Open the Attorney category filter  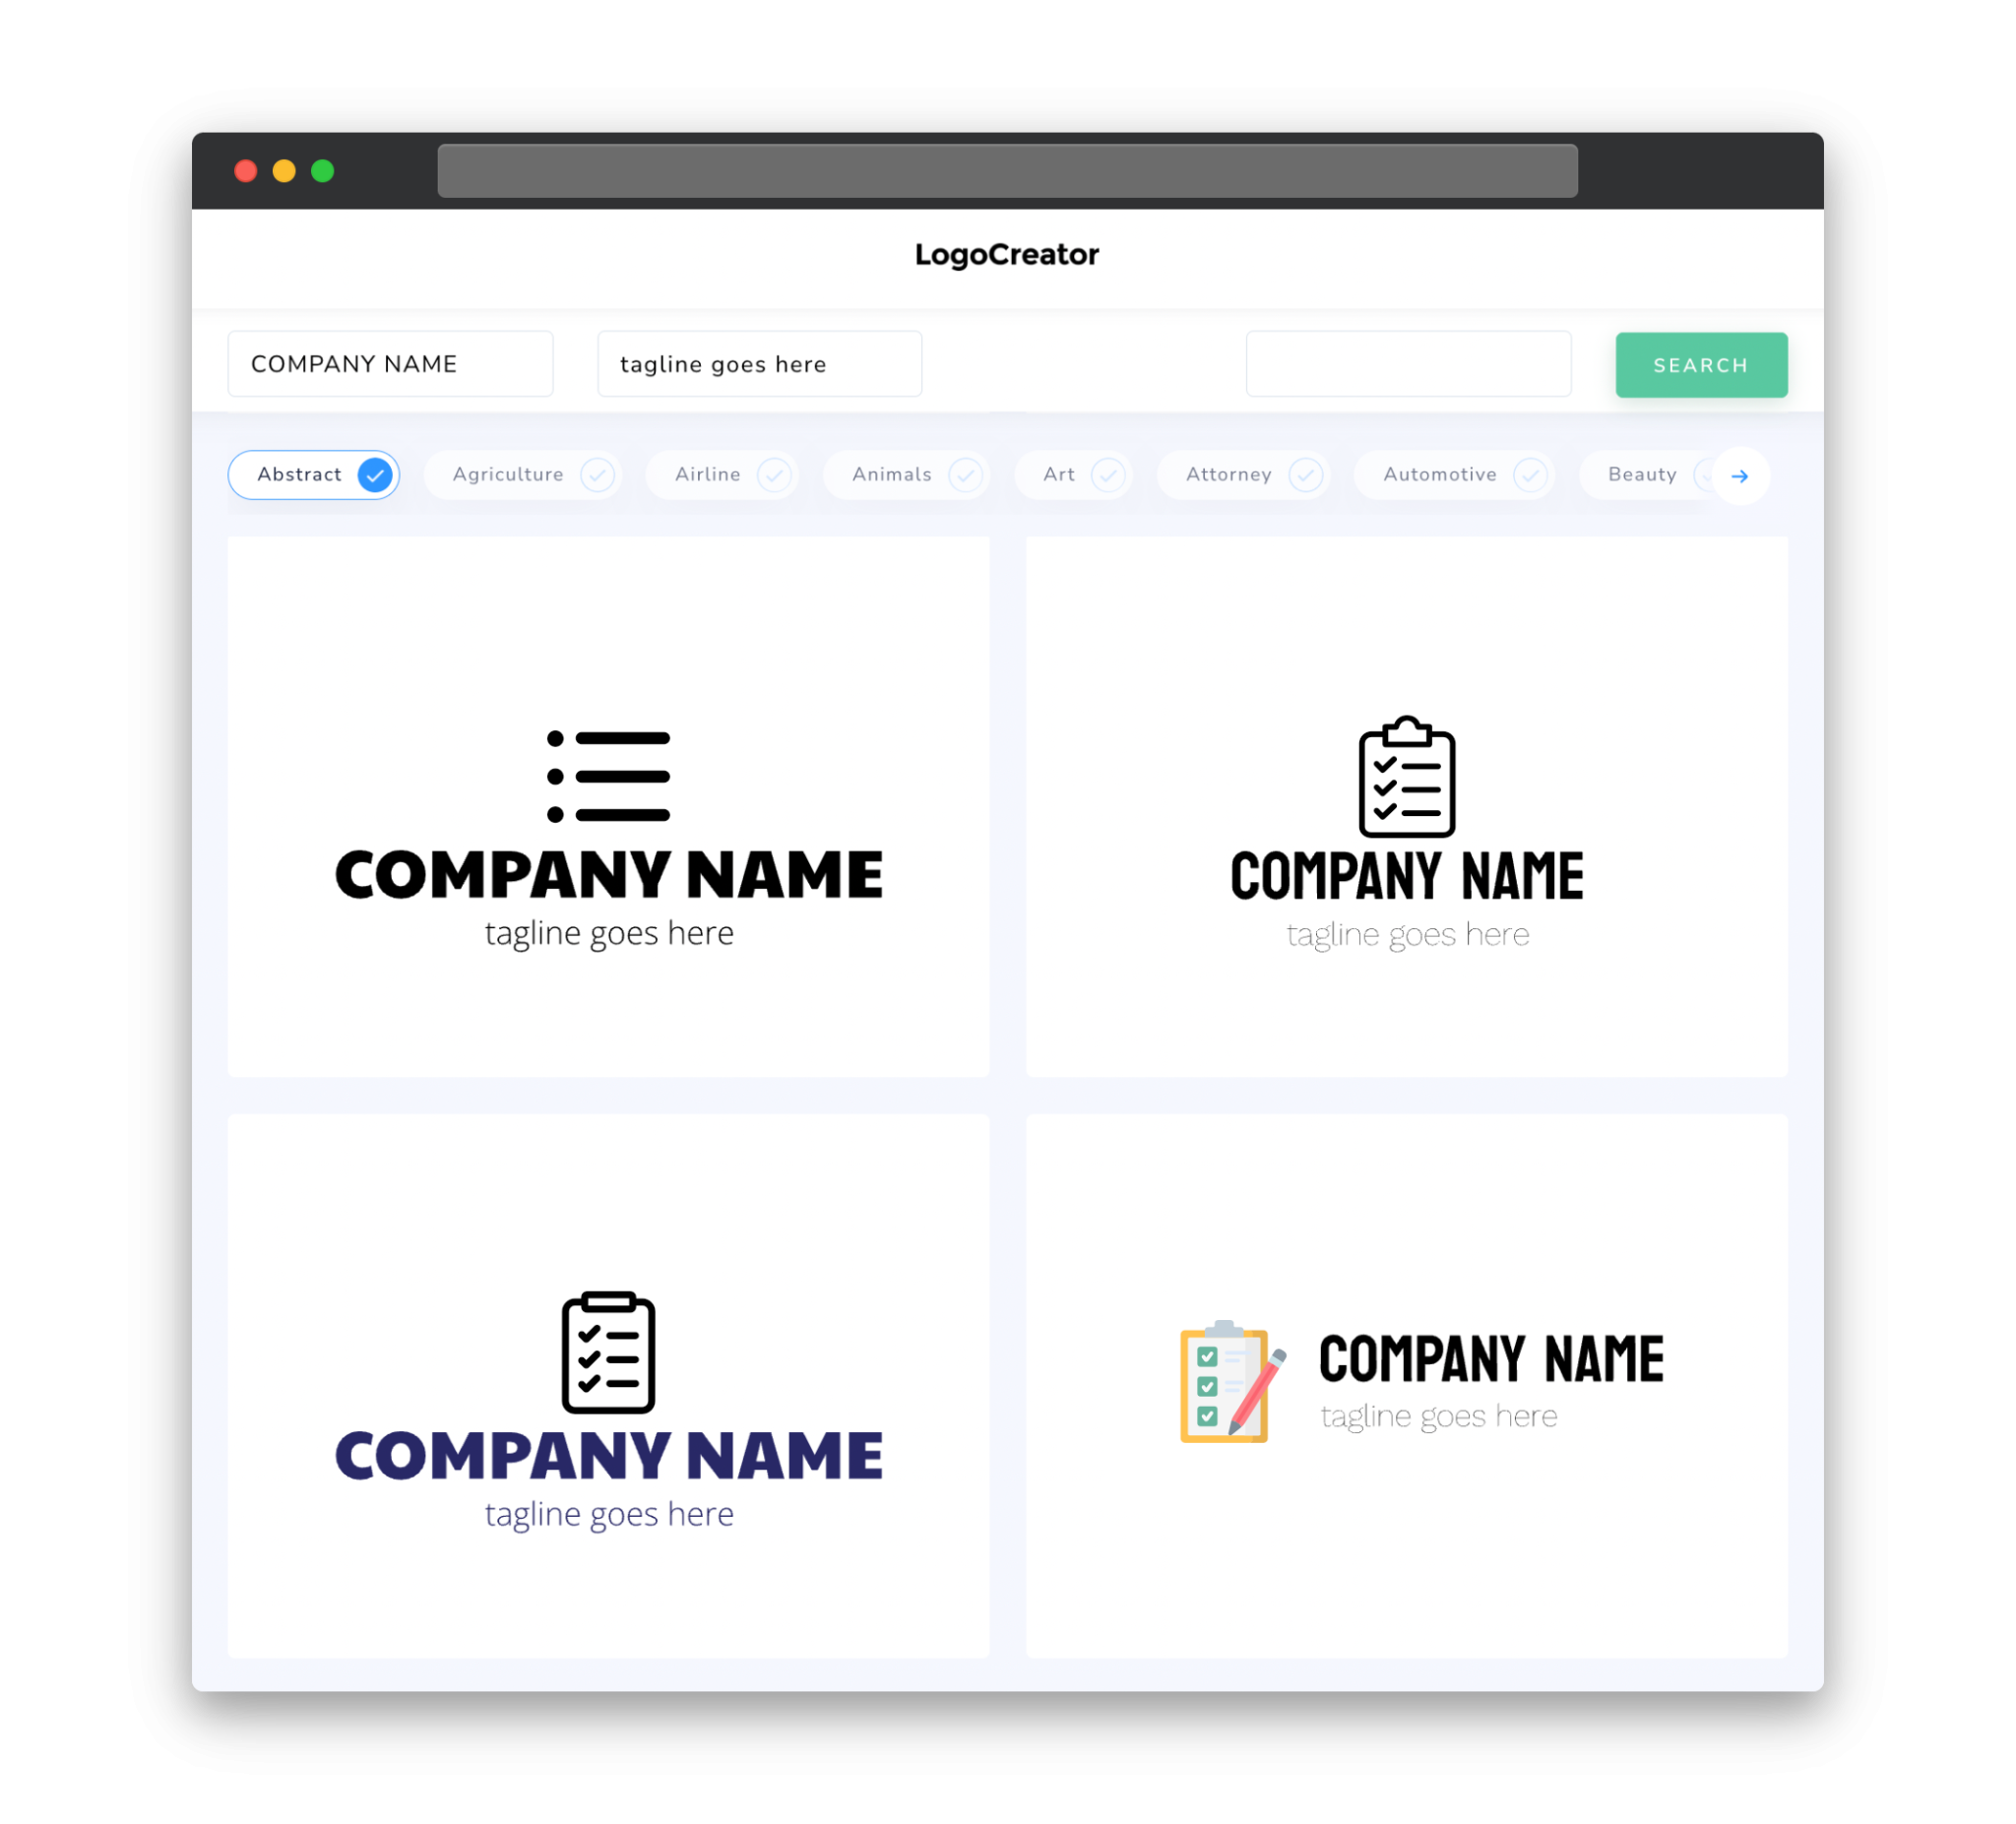pyautogui.click(x=1229, y=474)
